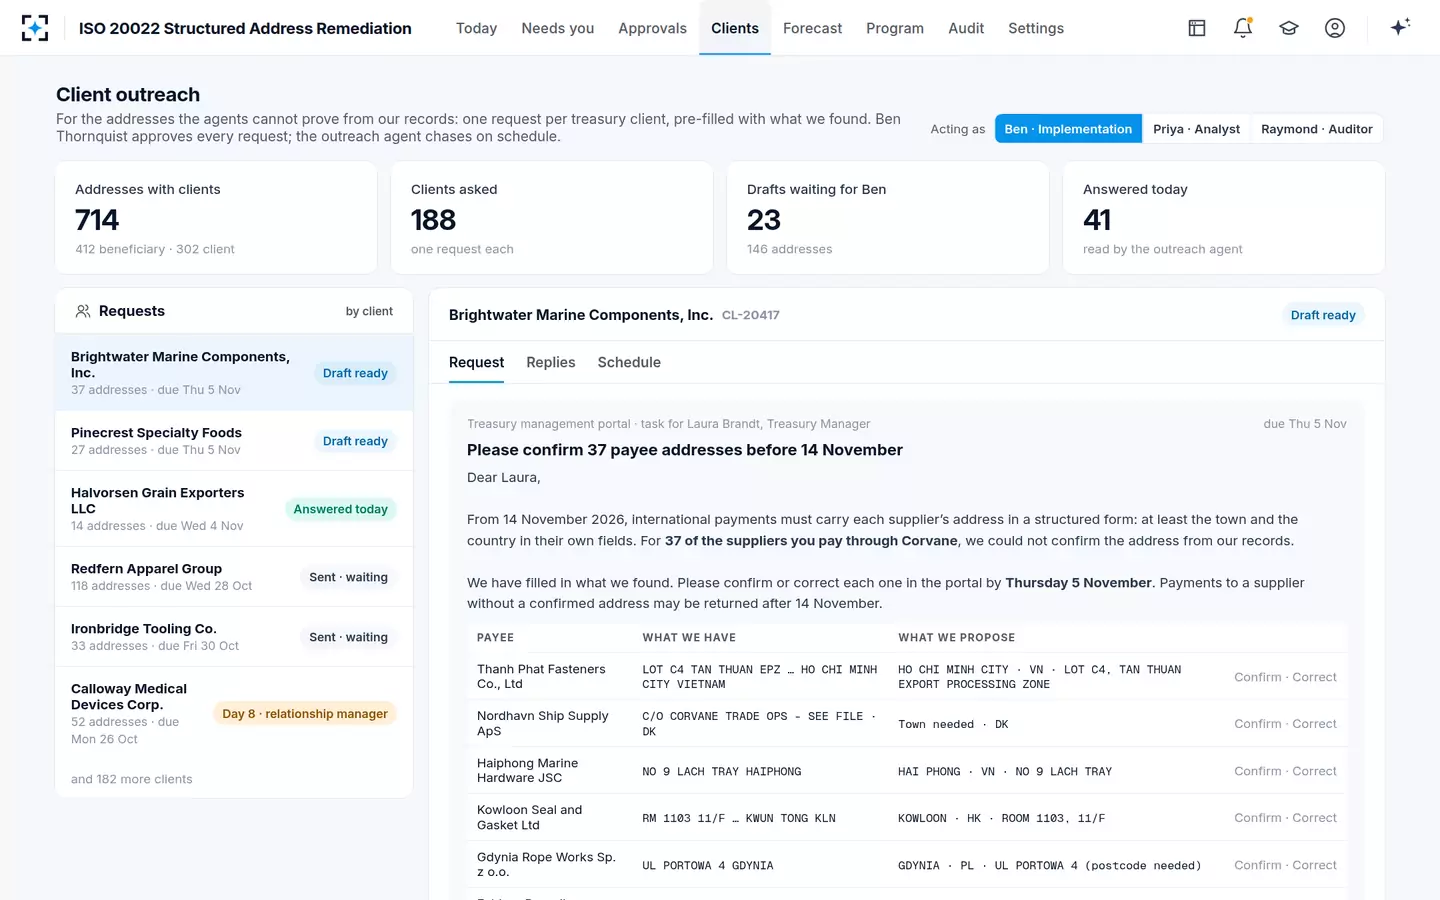Open Settings in the top navigation

tap(1036, 28)
